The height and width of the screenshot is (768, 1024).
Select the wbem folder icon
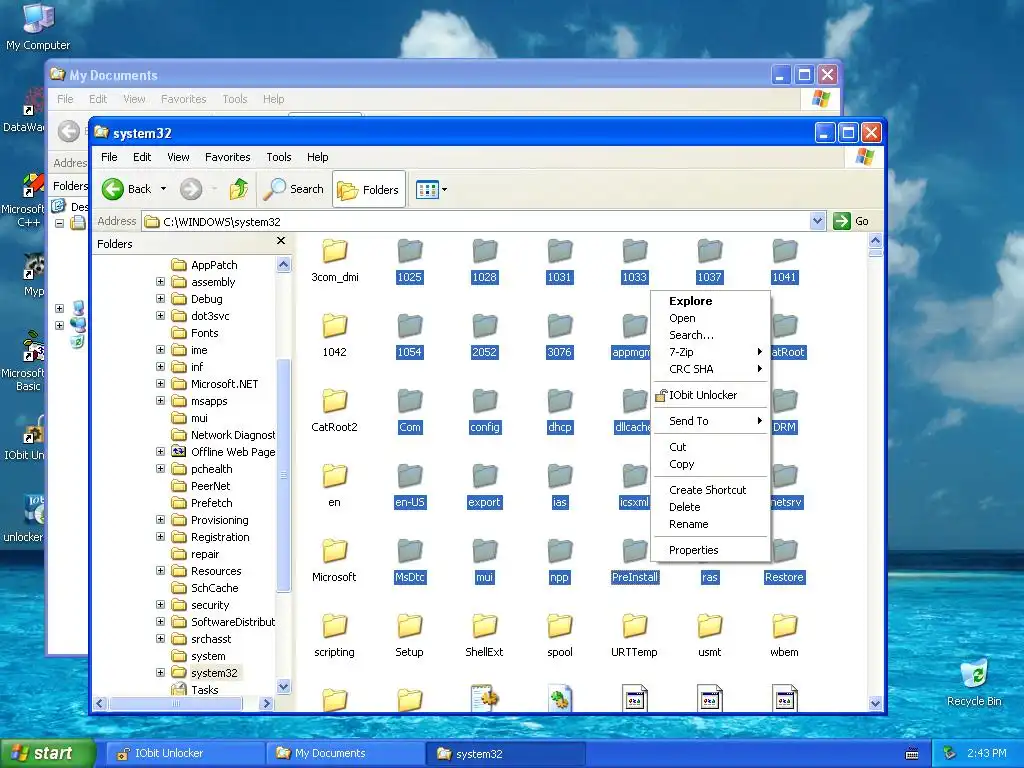[x=784, y=626]
